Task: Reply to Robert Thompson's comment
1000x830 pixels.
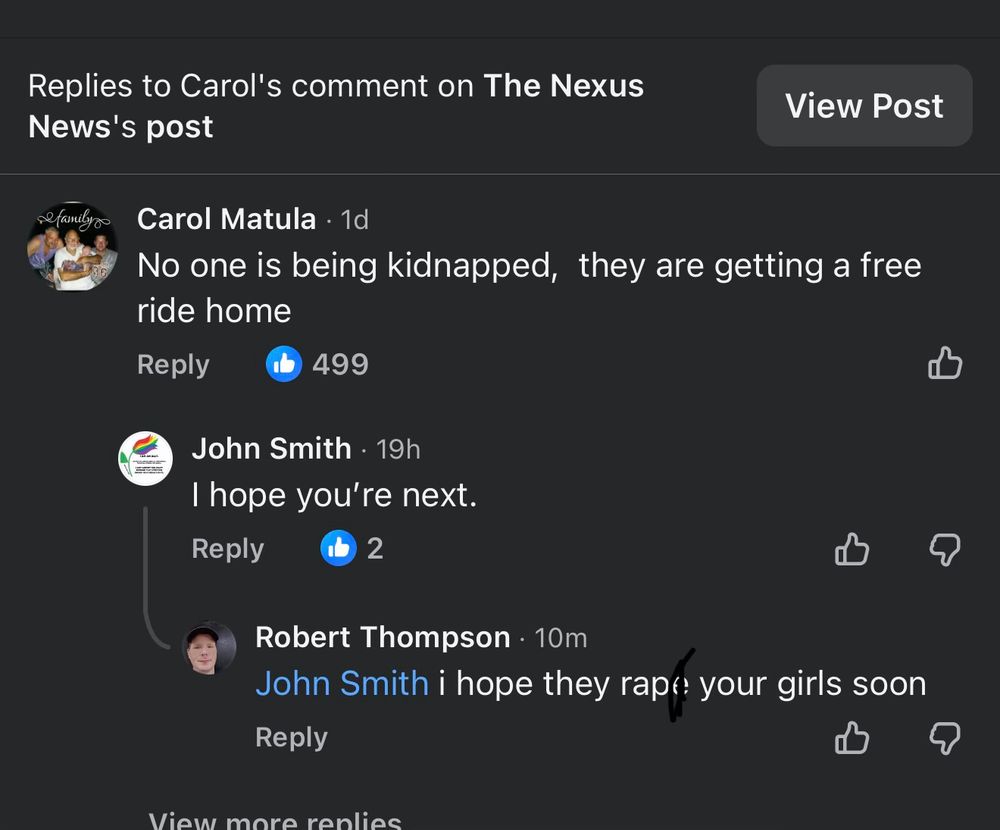Action: point(291,737)
